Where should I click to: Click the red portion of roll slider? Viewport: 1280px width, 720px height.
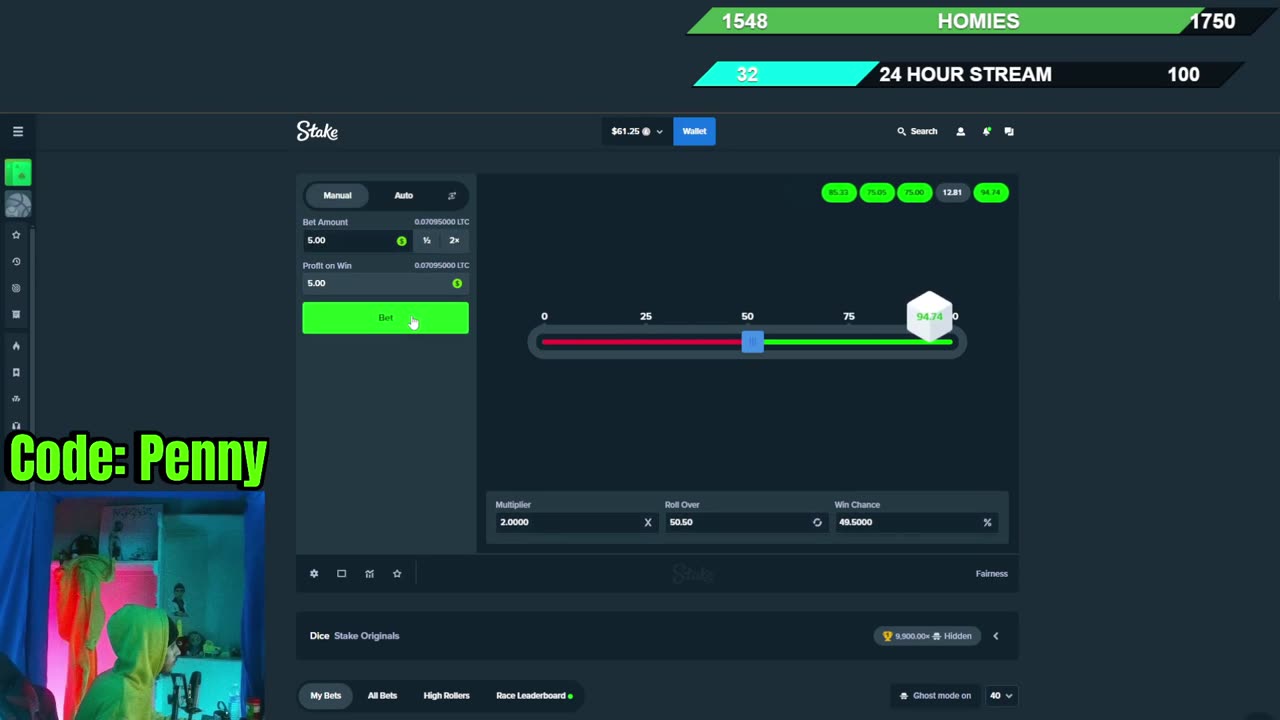[641, 342]
